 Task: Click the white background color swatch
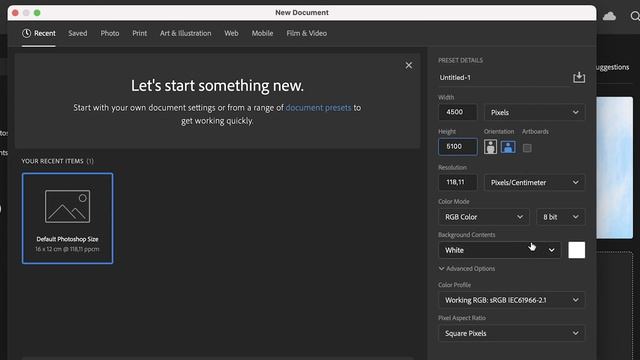pyautogui.click(x=576, y=250)
